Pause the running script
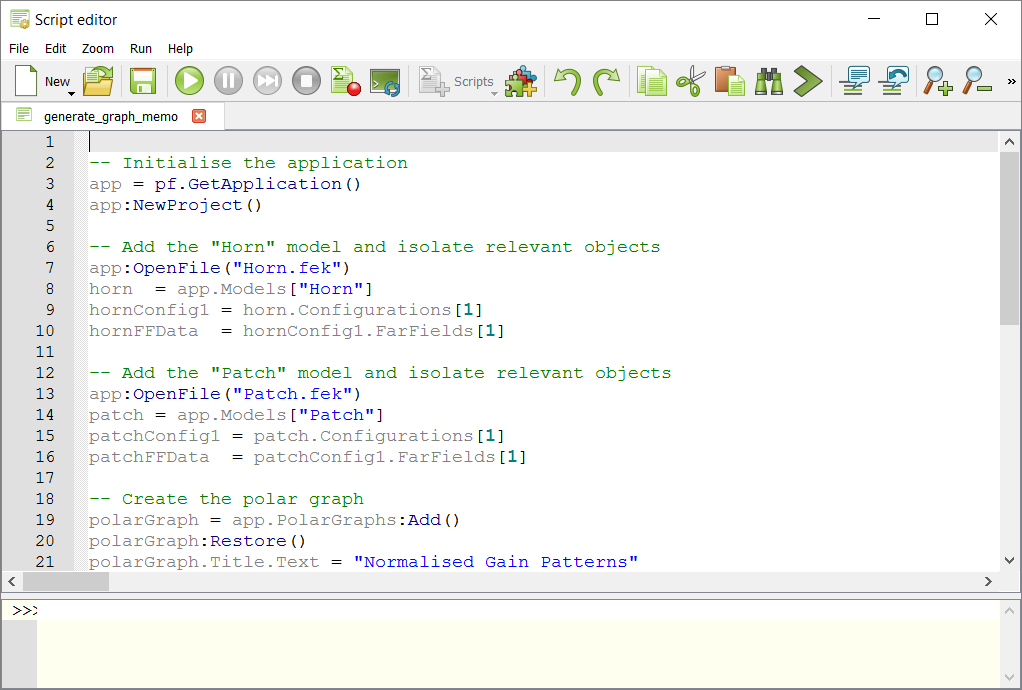 (x=228, y=81)
